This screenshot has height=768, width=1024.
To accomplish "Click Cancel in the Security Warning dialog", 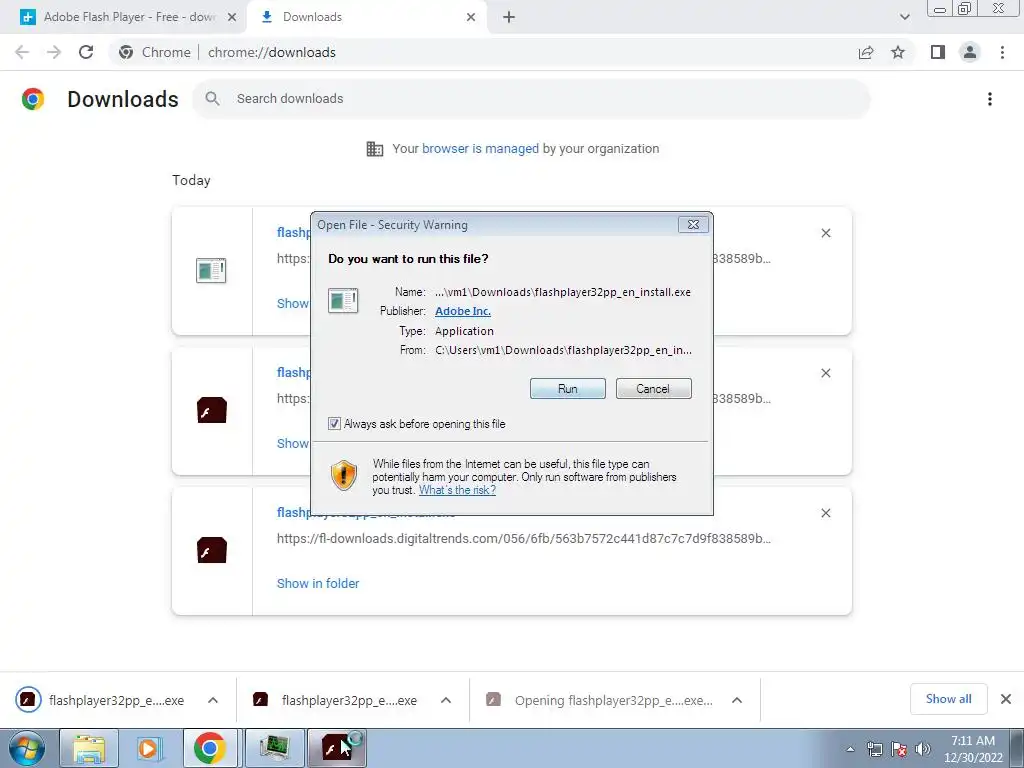I will tap(653, 389).
